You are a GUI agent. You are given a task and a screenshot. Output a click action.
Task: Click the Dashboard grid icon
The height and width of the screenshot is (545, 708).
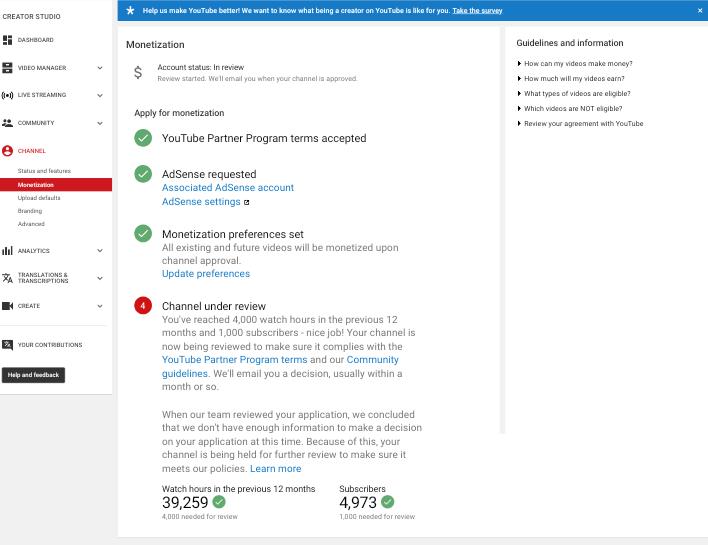7,40
